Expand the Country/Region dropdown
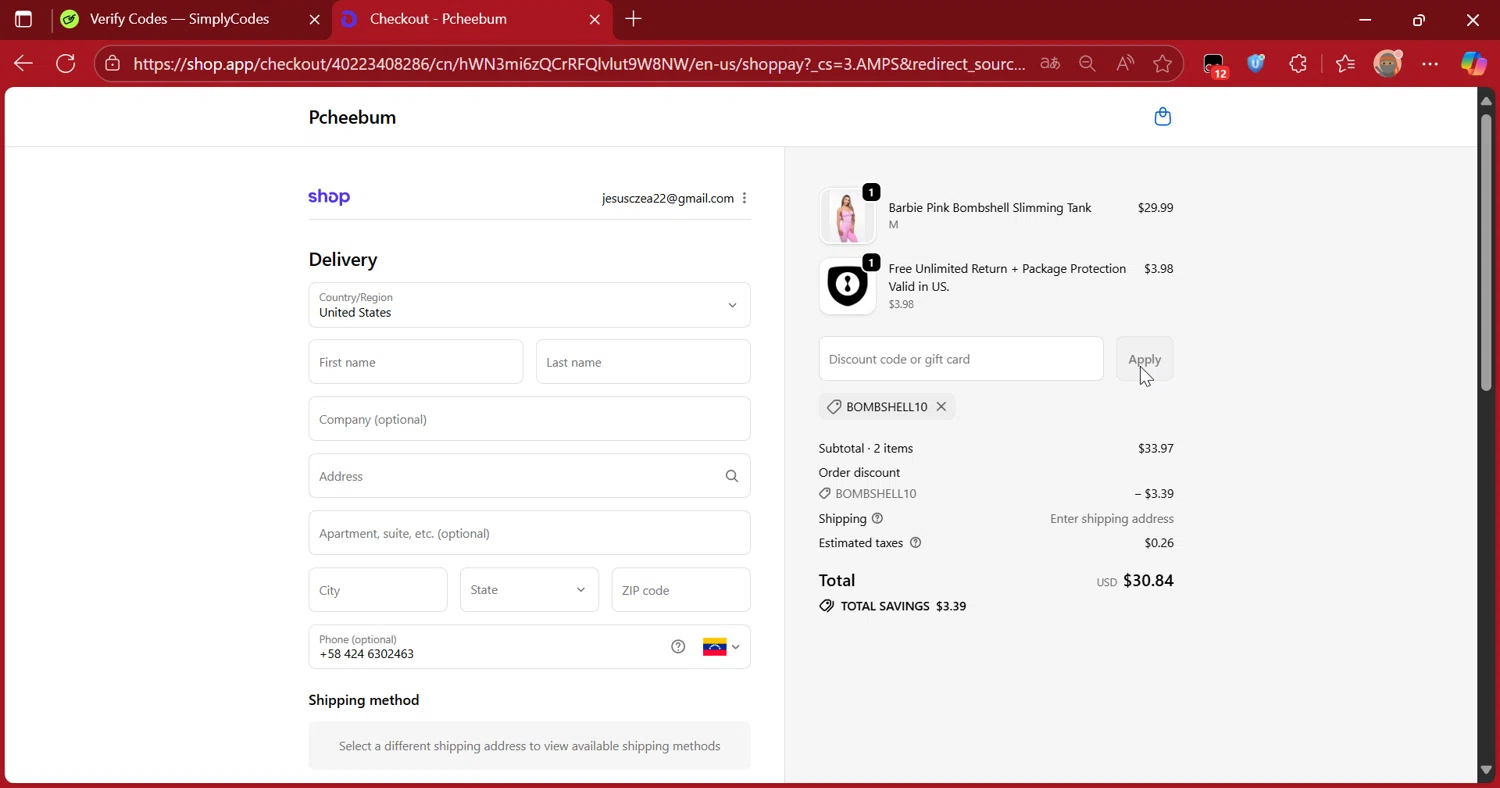1500x788 pixels. 529,305
